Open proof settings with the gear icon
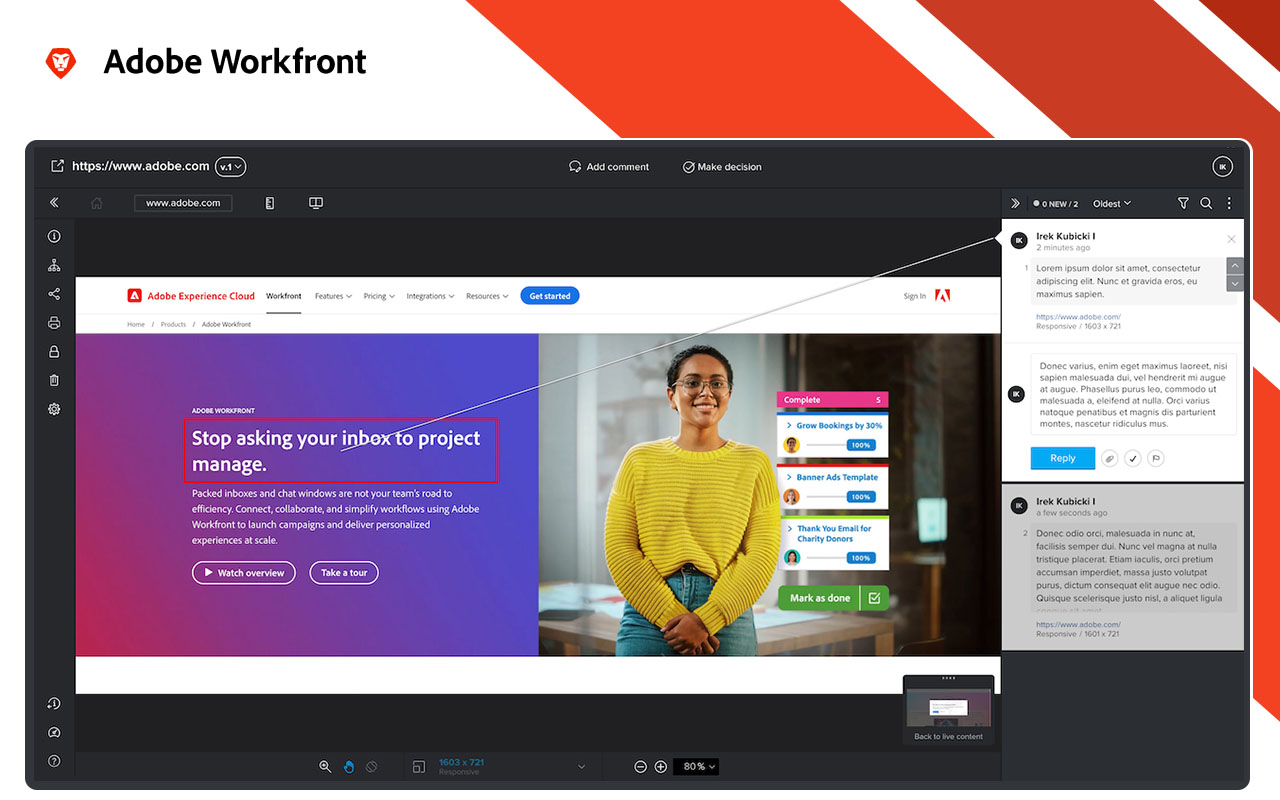The image size is (1280, 800). click(x=54, y=408)
